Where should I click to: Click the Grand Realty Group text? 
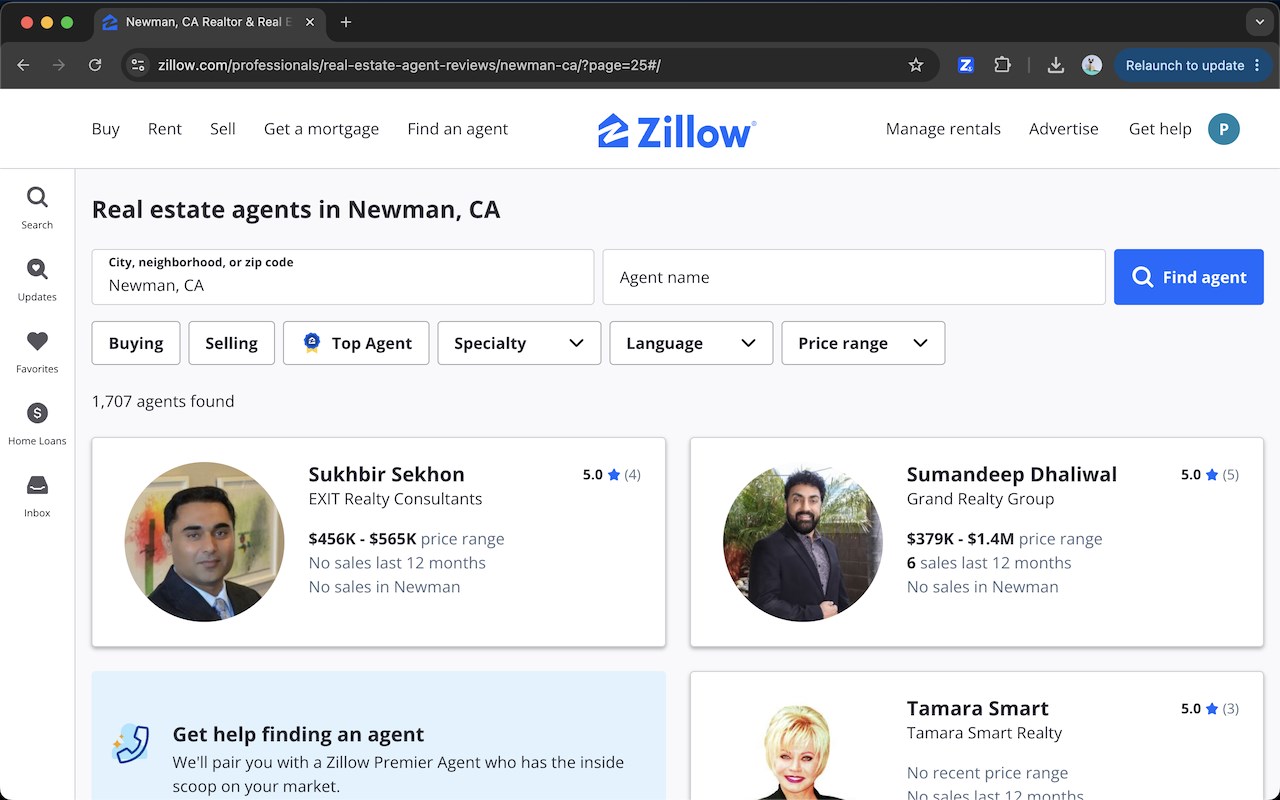(x=981, y=499)
